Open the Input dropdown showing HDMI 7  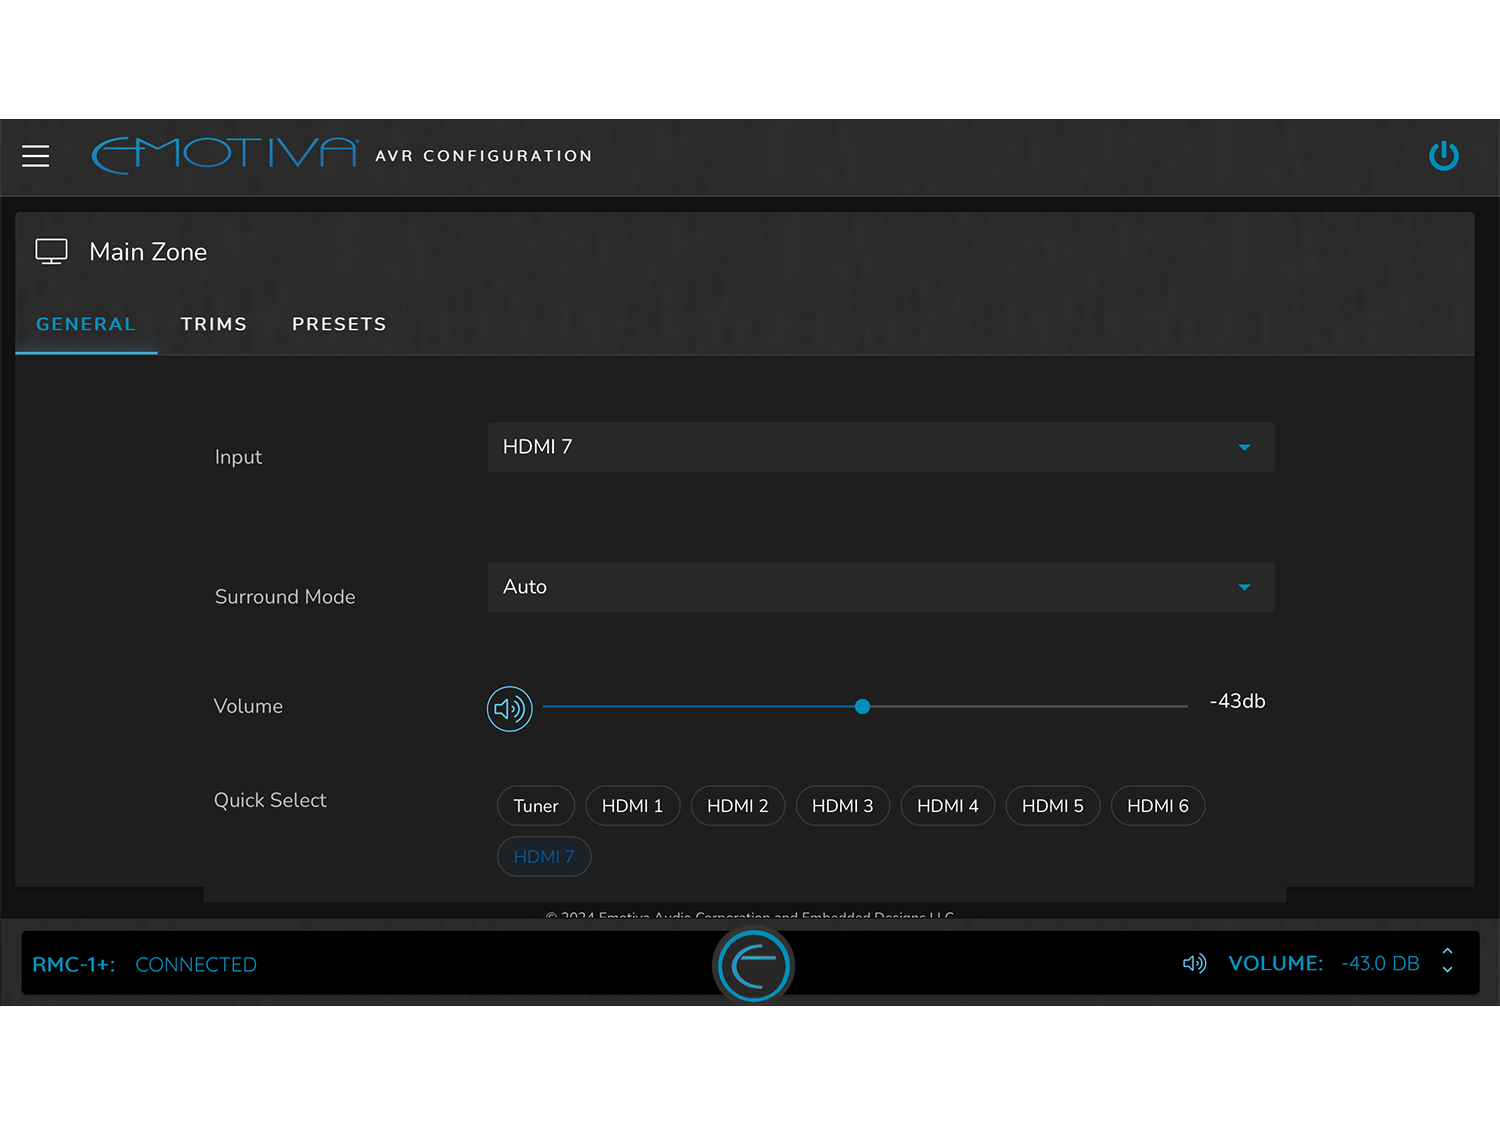(x=880, y=447)
